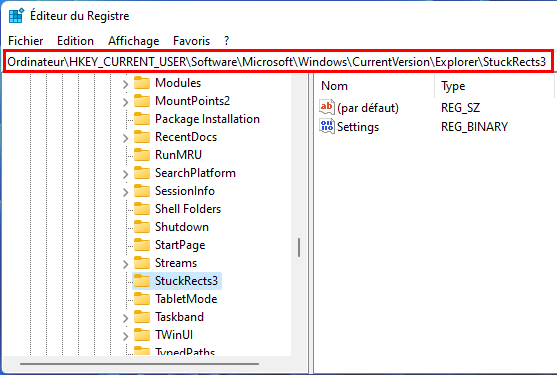Viewport: 557px width, 375px height.
Task: Click the tree pane horizontal scrollbar
Action: point(139,364)
